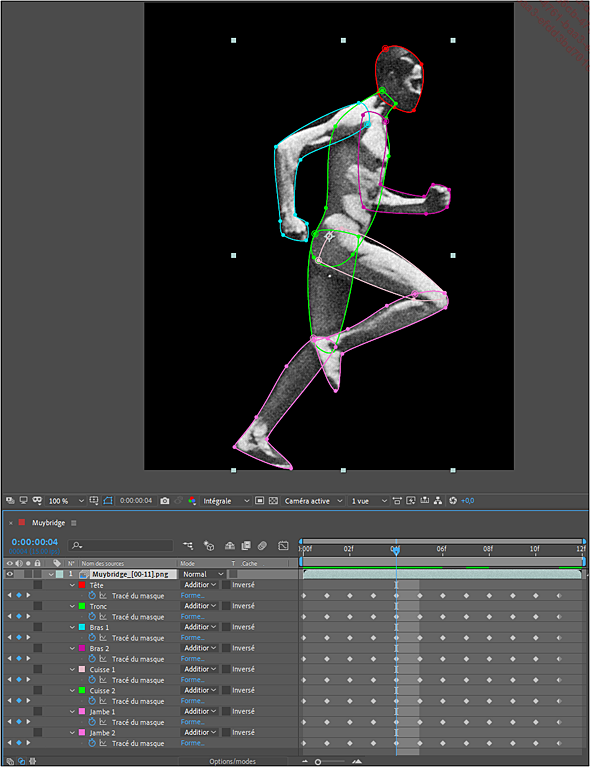This screenshot has height=767, width=590.
Task: Open the timeline icon in viewer bar
Action: (x=425, y=500)
